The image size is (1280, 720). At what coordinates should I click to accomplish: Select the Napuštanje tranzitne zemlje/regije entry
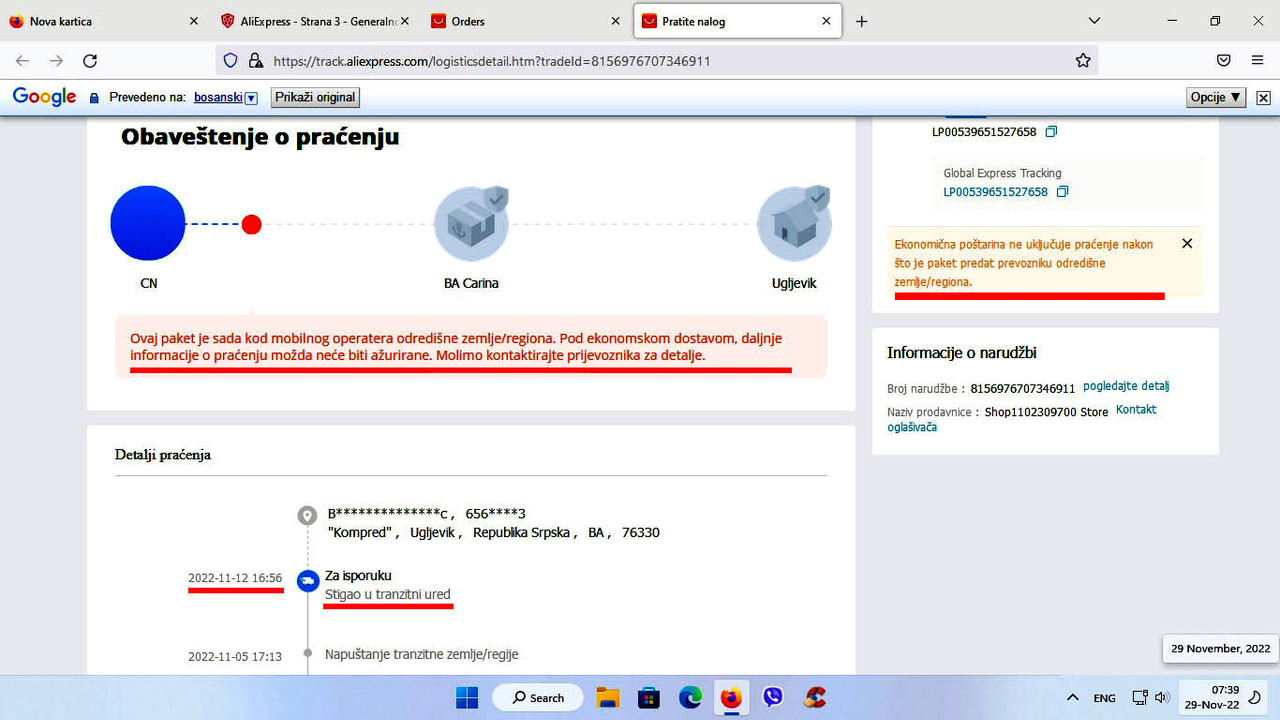tap(421, 654)
